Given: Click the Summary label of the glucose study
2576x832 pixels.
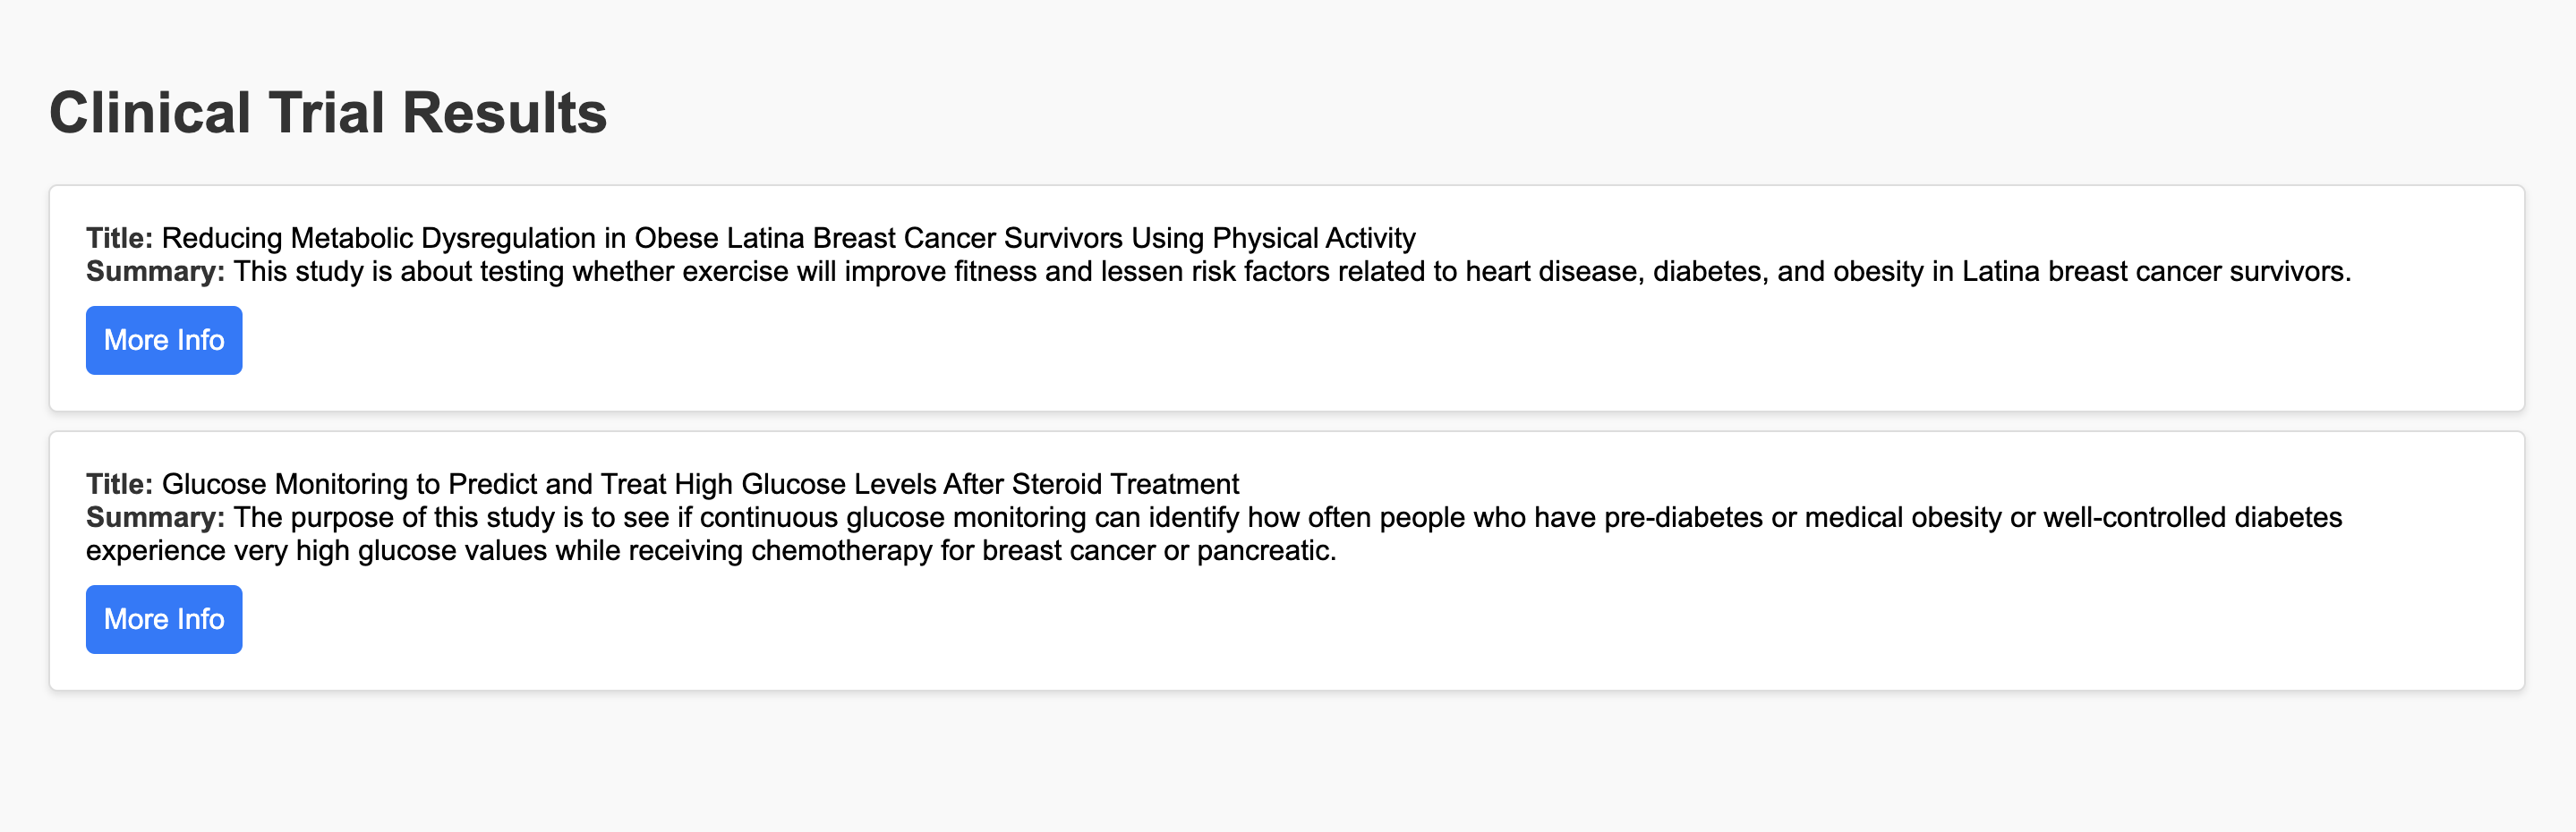Looking at the screenshot, I should pos(155,517).
